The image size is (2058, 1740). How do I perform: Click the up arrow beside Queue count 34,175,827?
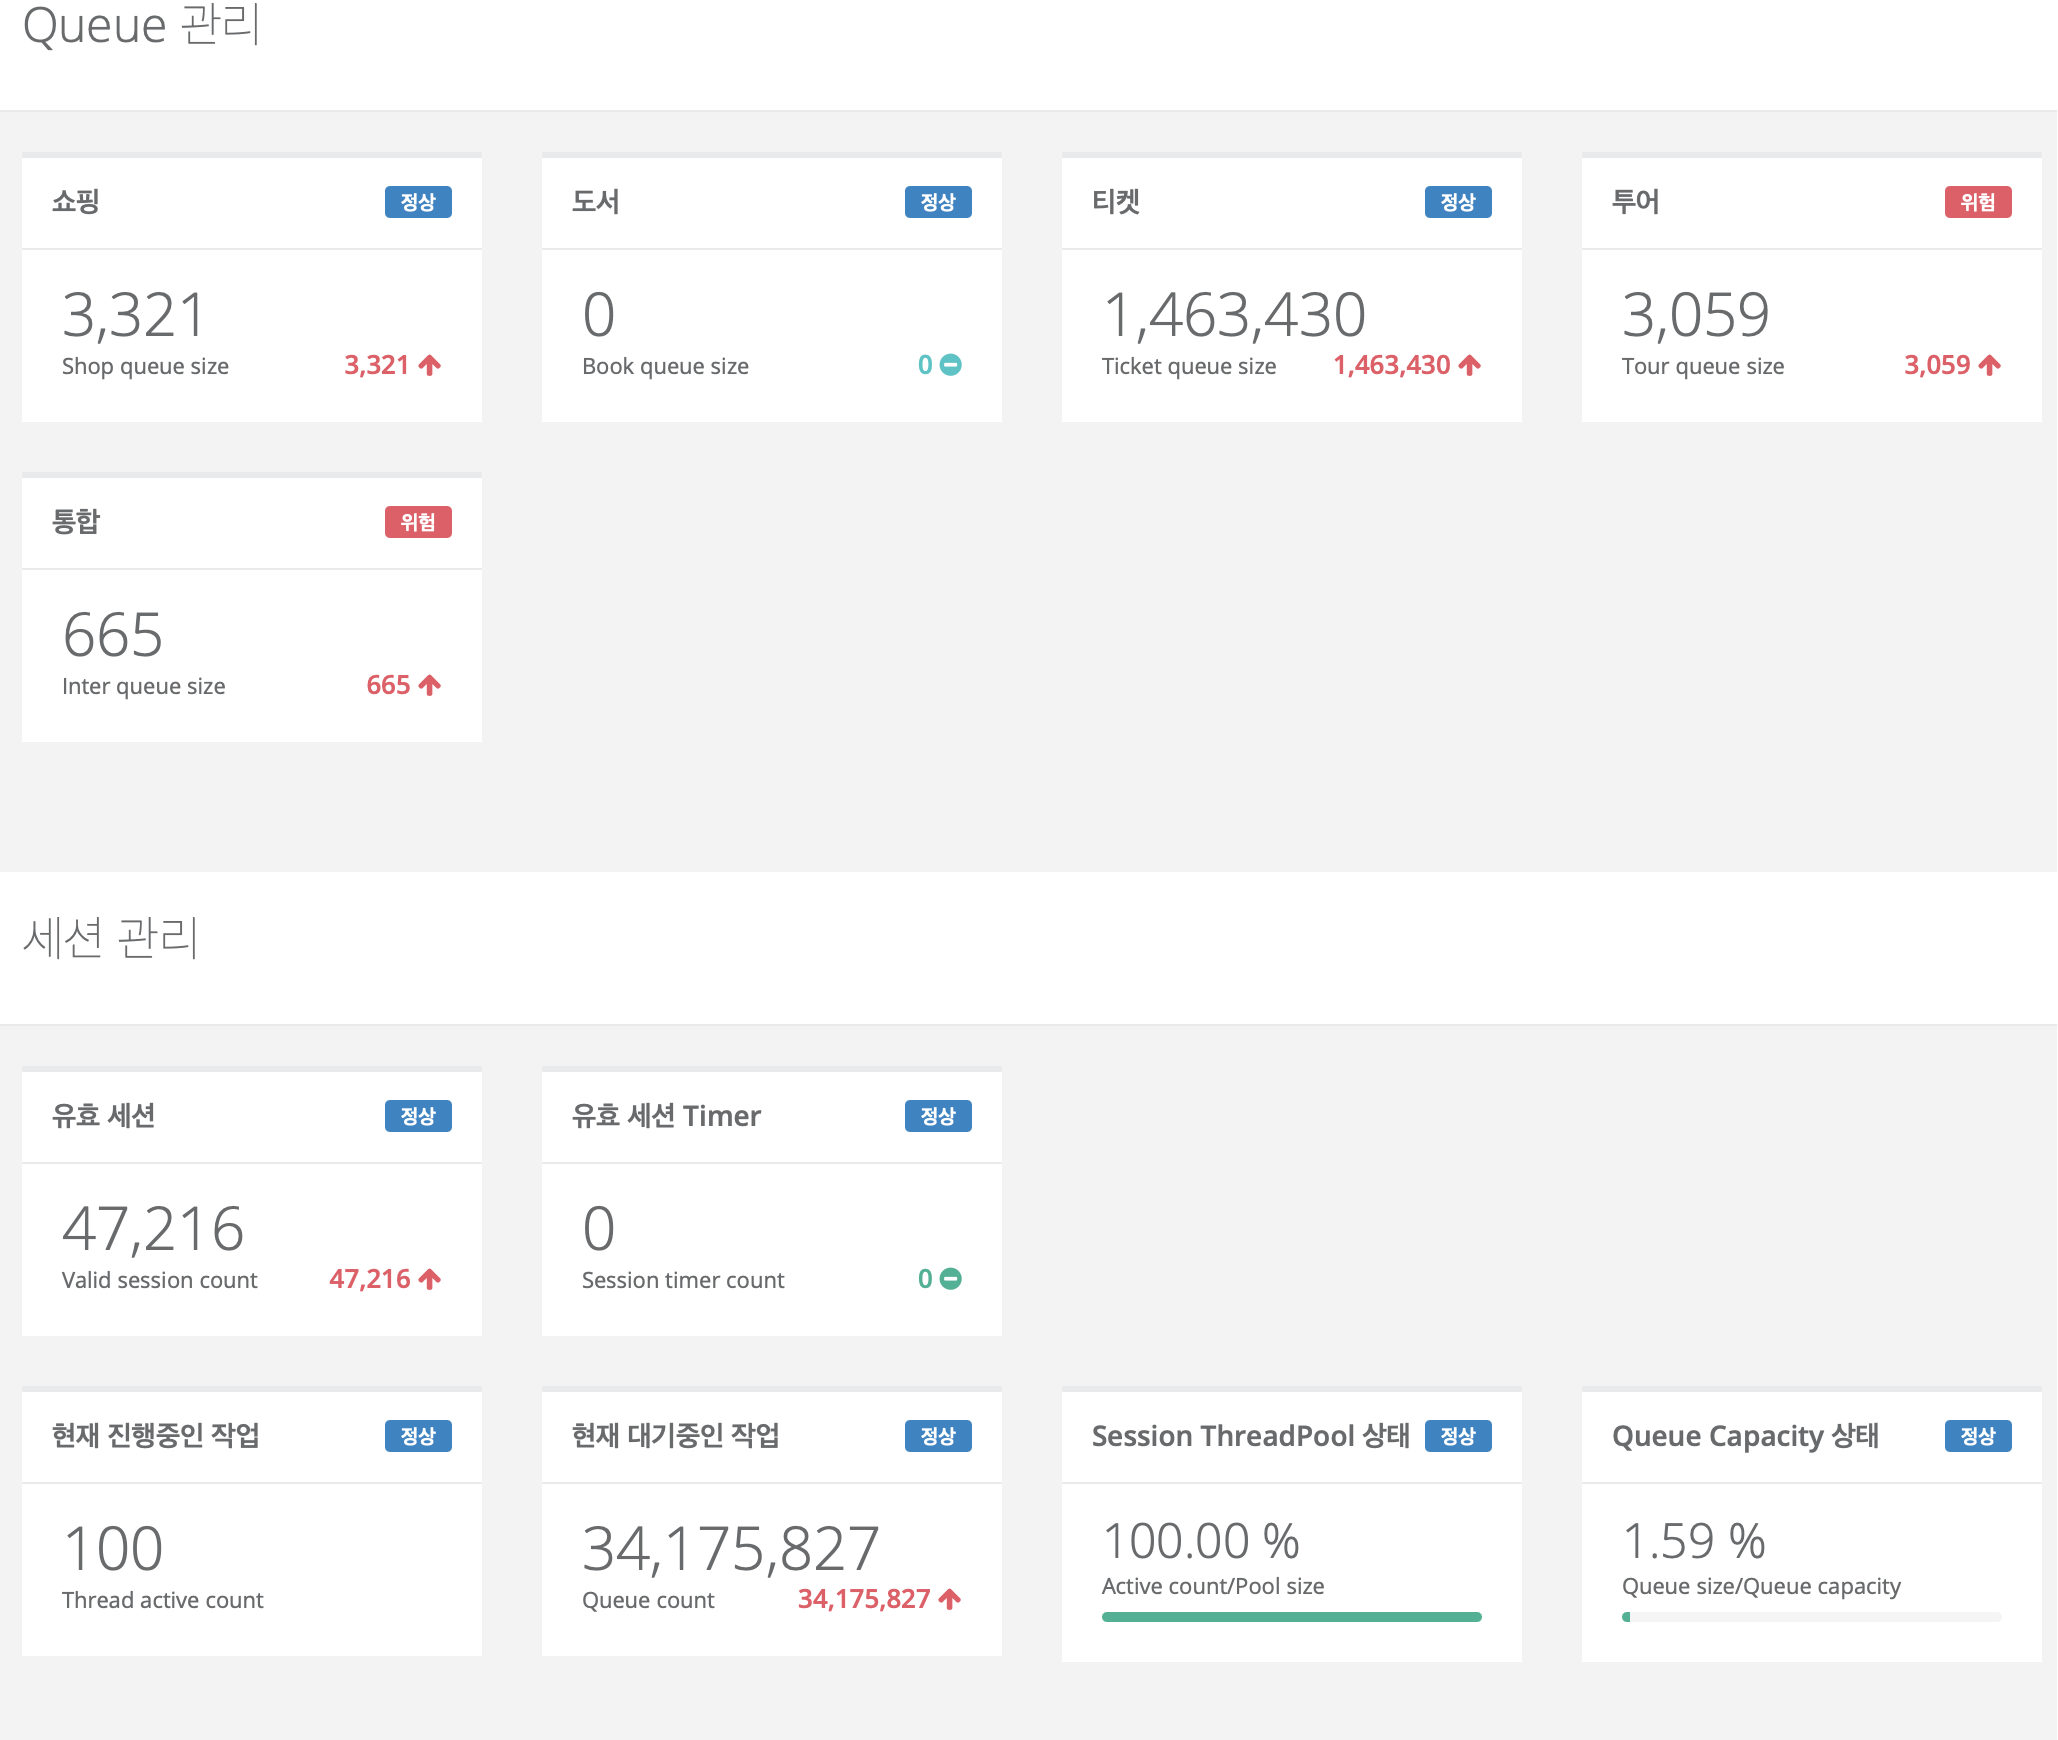point(950,1599)
